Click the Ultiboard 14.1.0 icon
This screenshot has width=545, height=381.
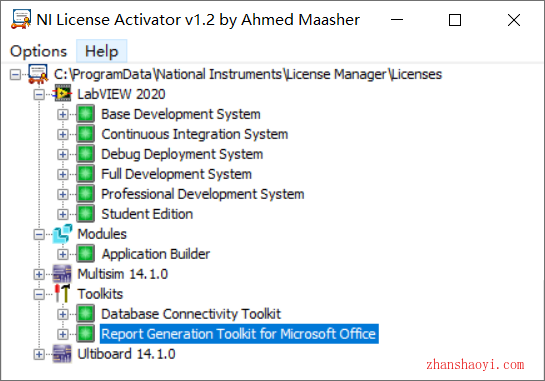(62, 354)
